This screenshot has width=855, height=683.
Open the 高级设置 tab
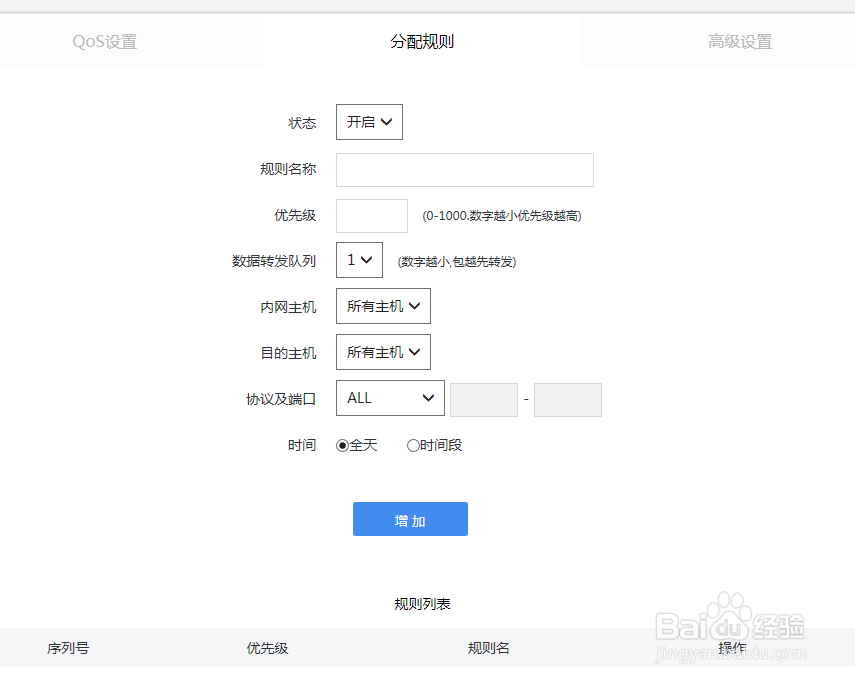740,41
